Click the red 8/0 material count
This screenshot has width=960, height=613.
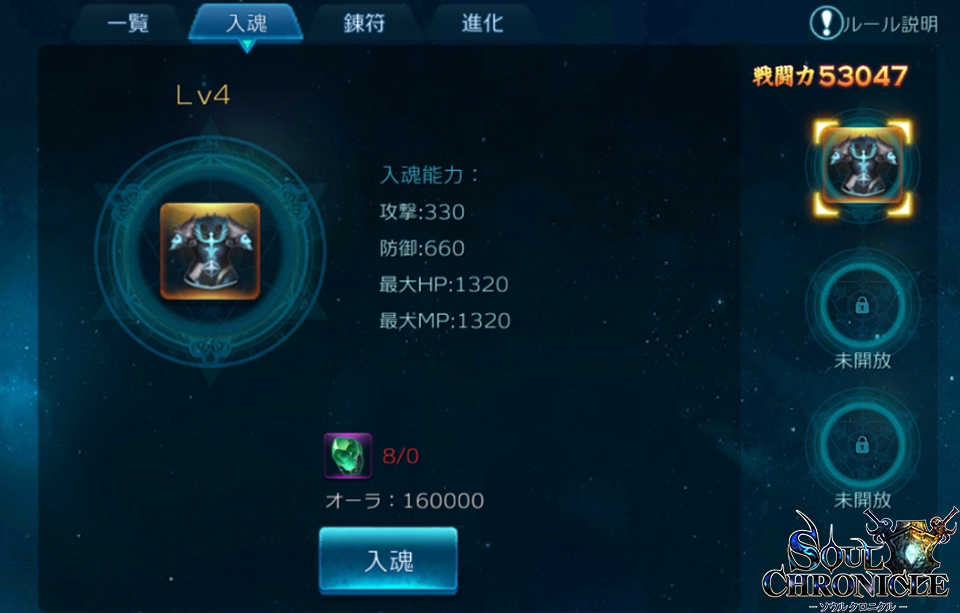point(400,456)
